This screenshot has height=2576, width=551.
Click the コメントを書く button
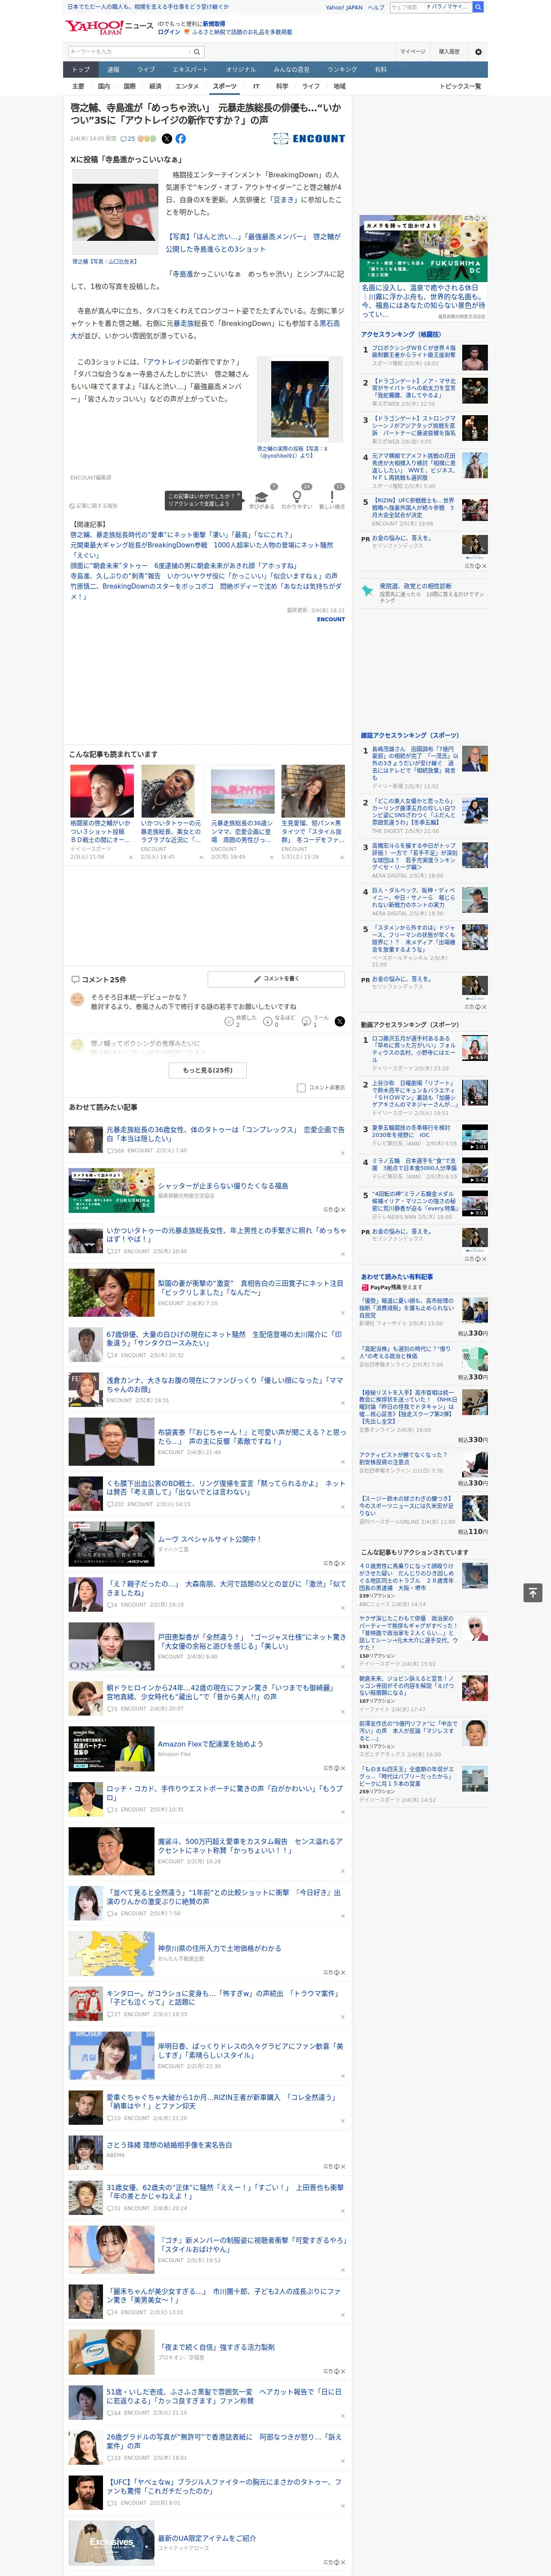(276, 979)
